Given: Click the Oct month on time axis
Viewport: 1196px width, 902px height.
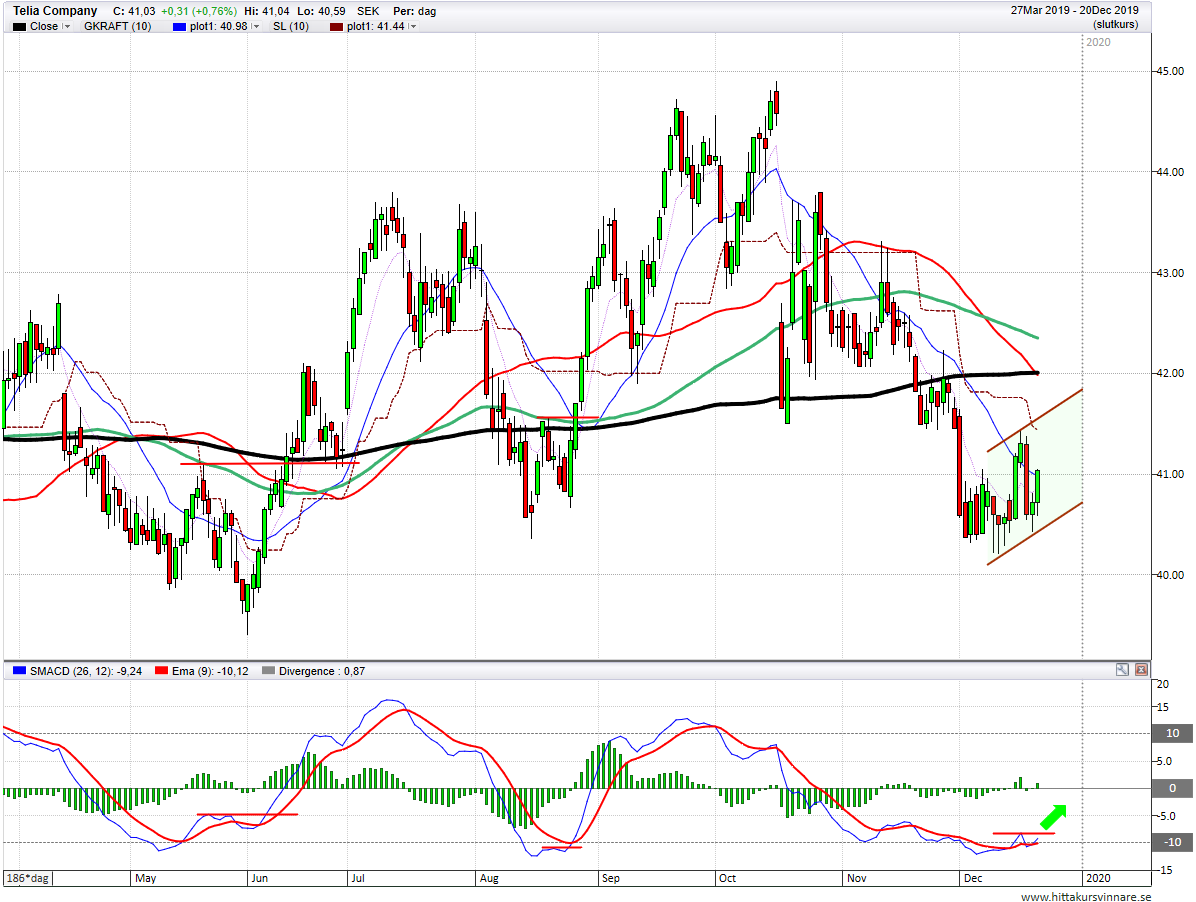Looking at the screenshot, I should (728, 878).
